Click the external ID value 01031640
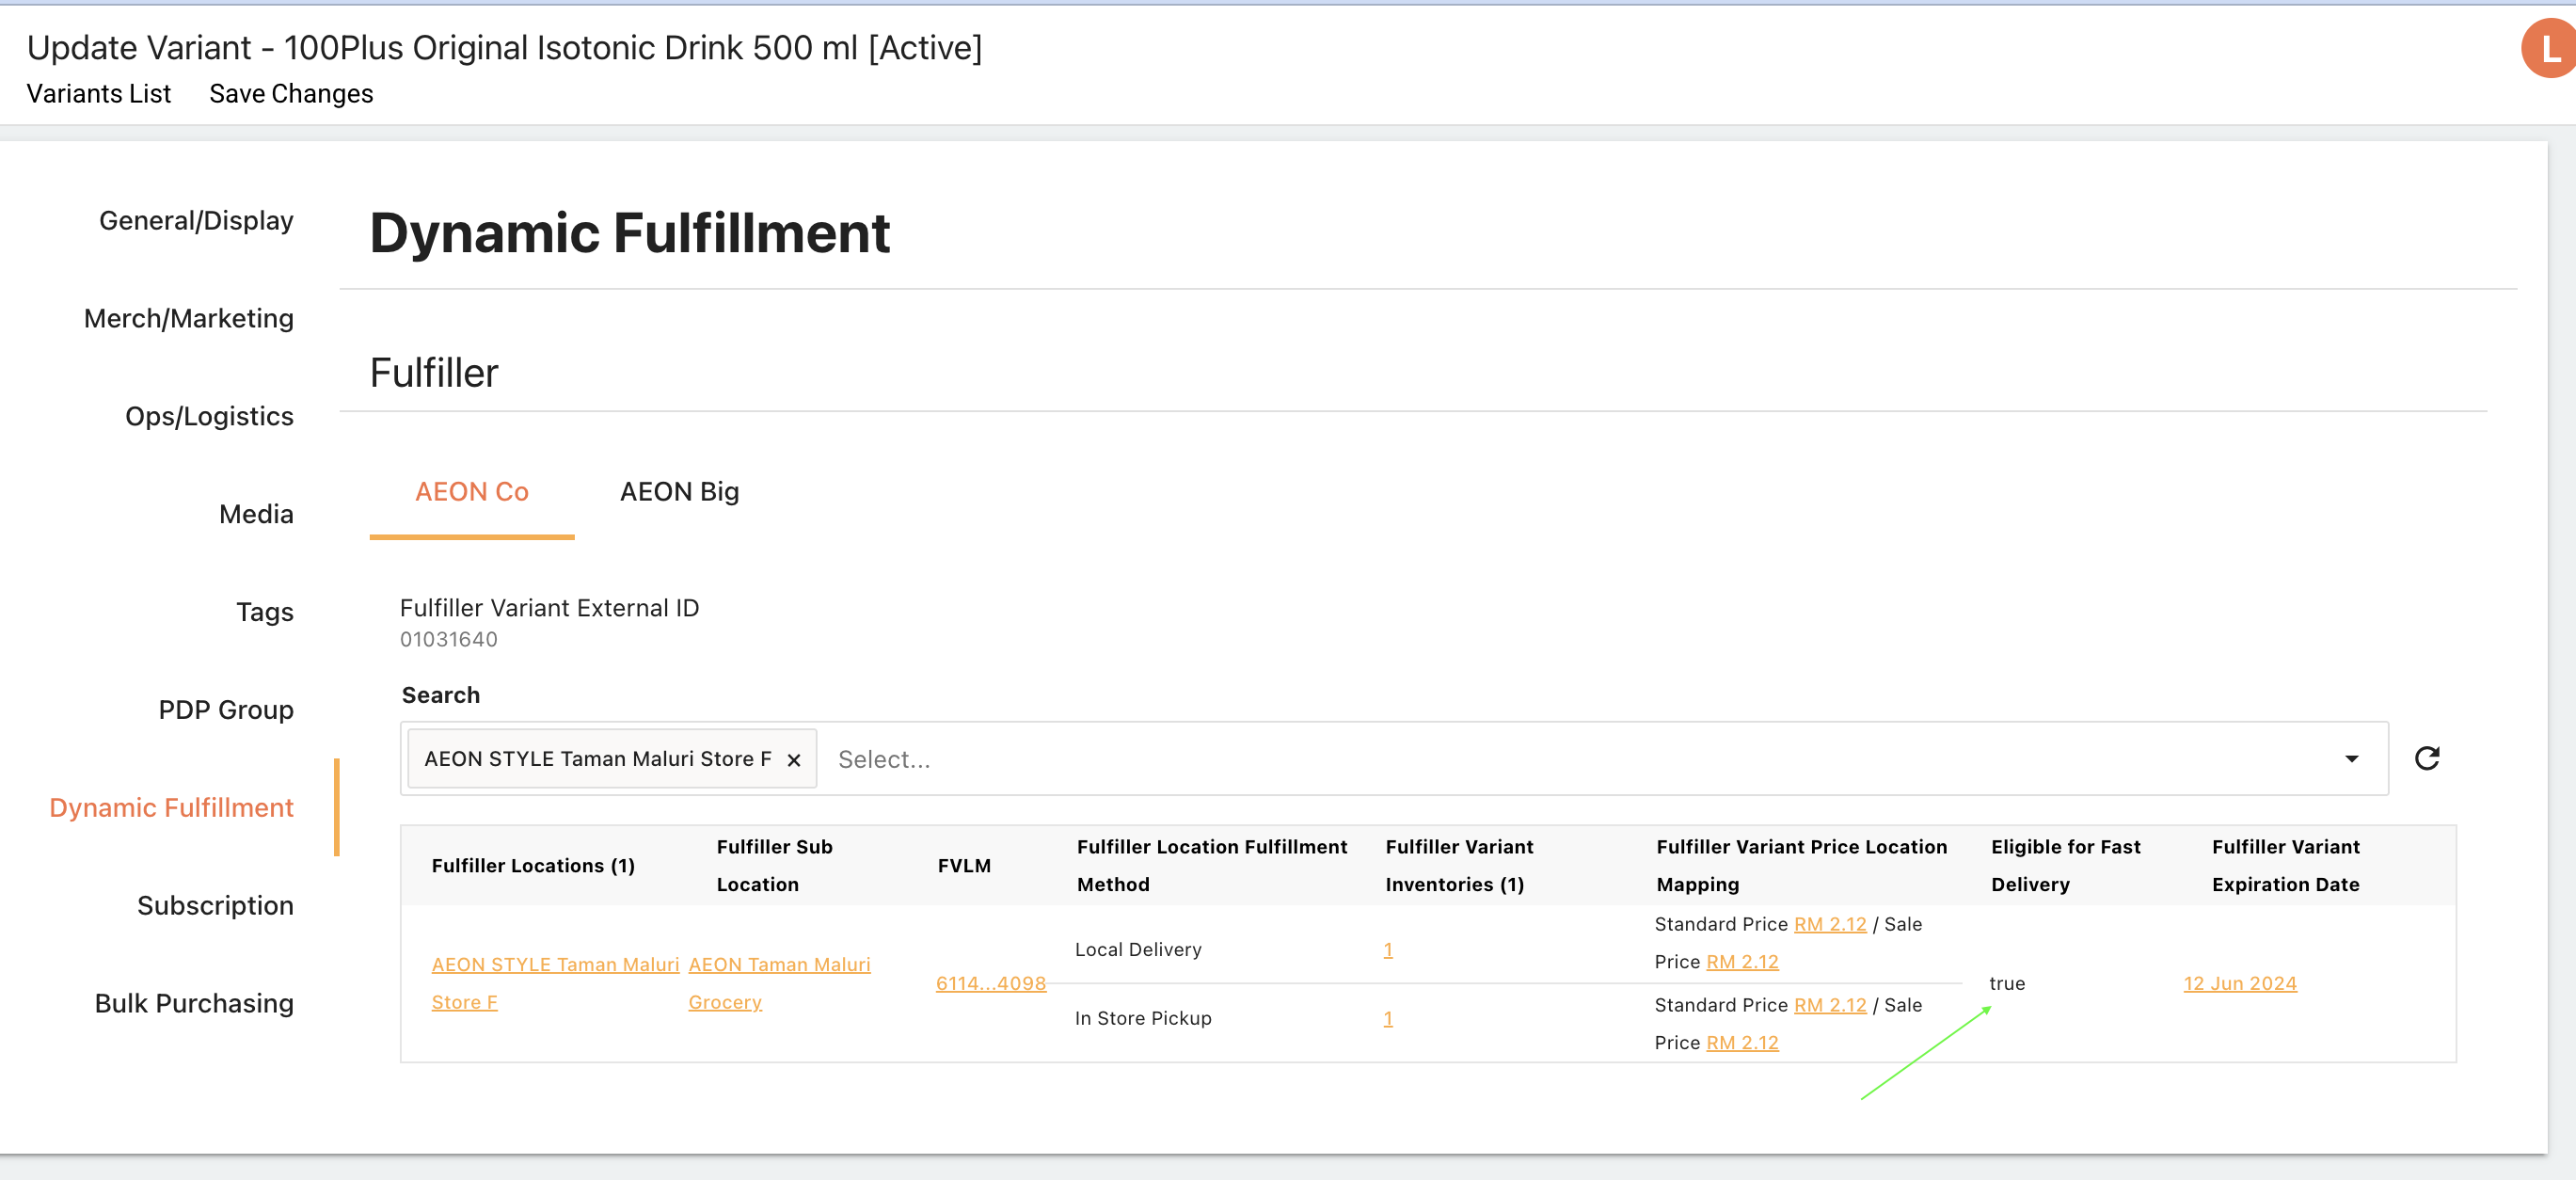The width and height of the screenshot is (2576, 1180). [x=449, y=640]
